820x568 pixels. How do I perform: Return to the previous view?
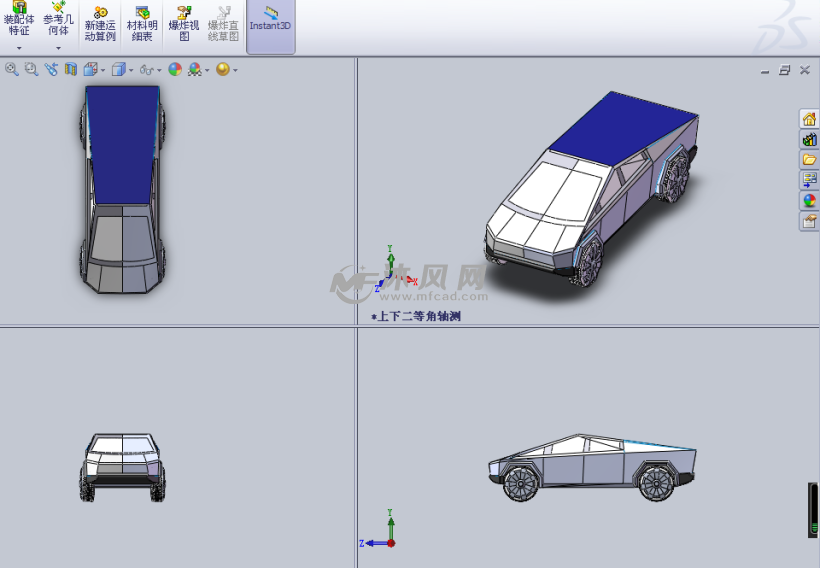[x=51, y=69]
